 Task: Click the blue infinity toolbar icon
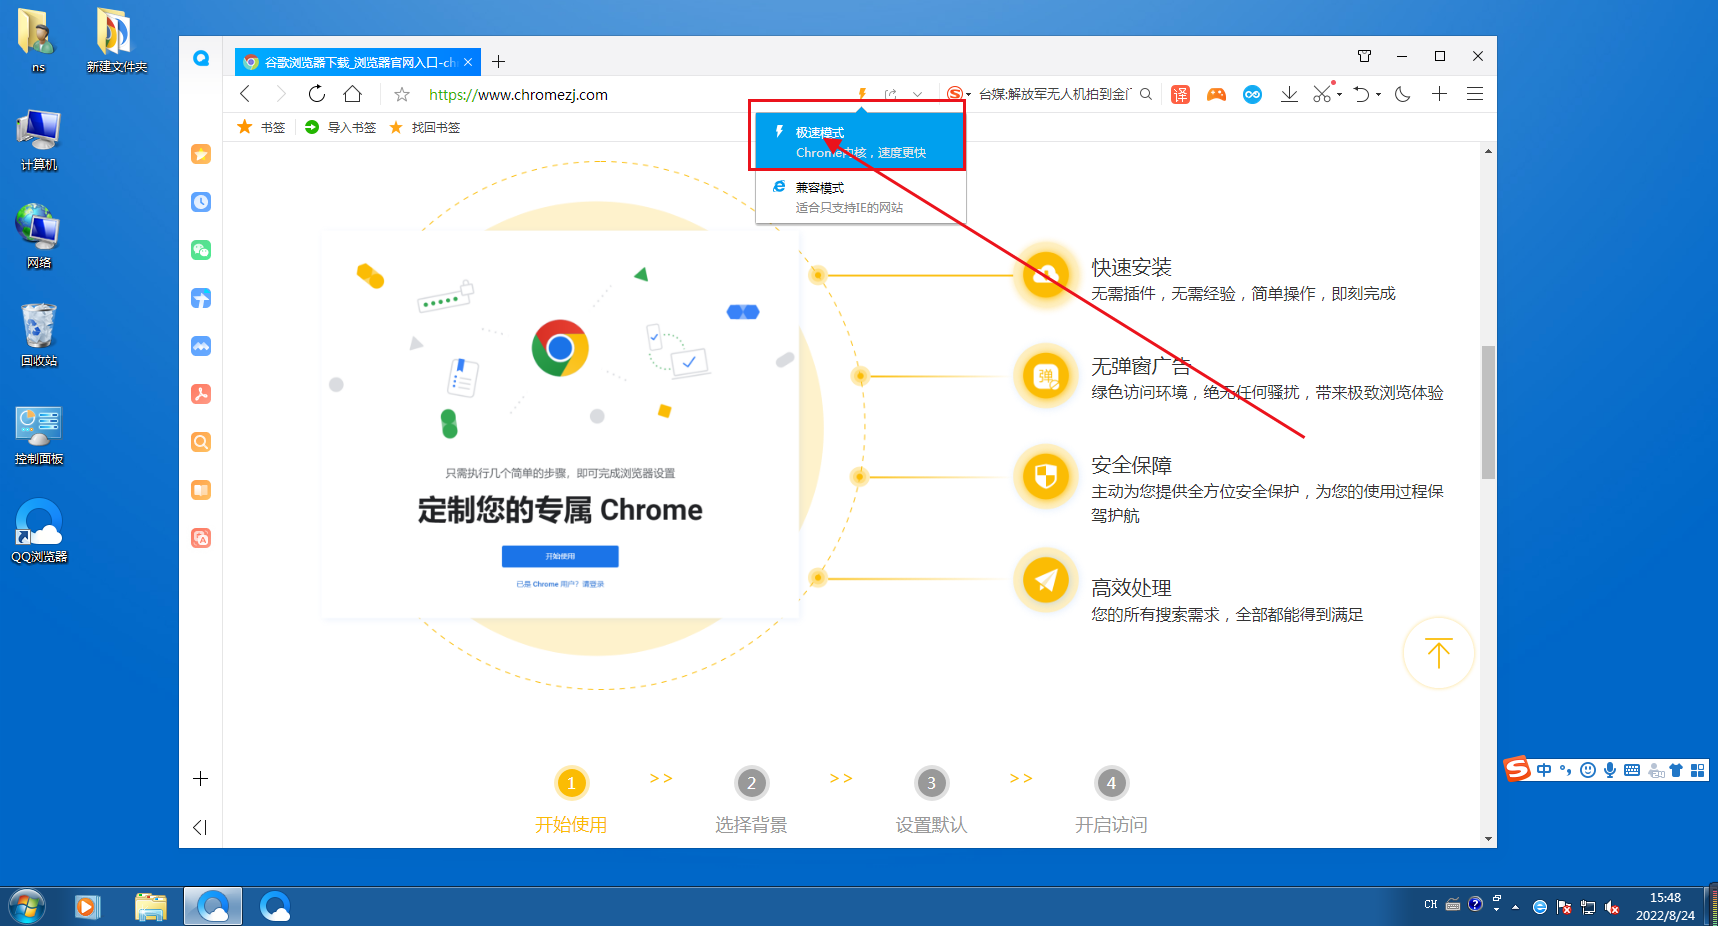point(1252,94)
